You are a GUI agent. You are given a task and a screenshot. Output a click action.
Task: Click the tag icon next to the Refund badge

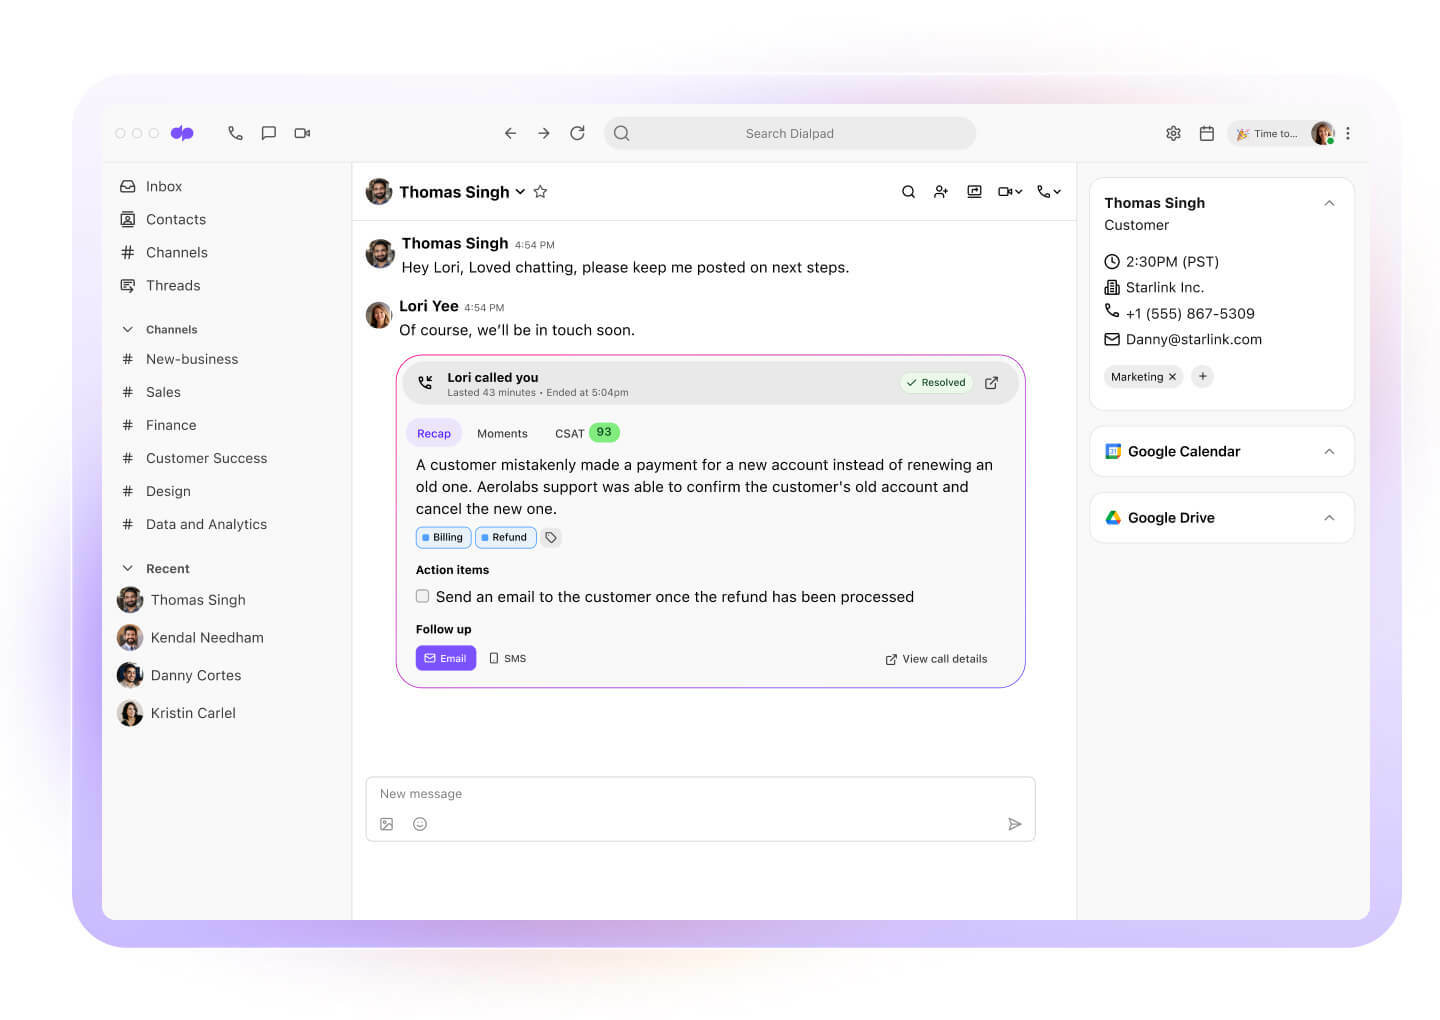(551, 537)
